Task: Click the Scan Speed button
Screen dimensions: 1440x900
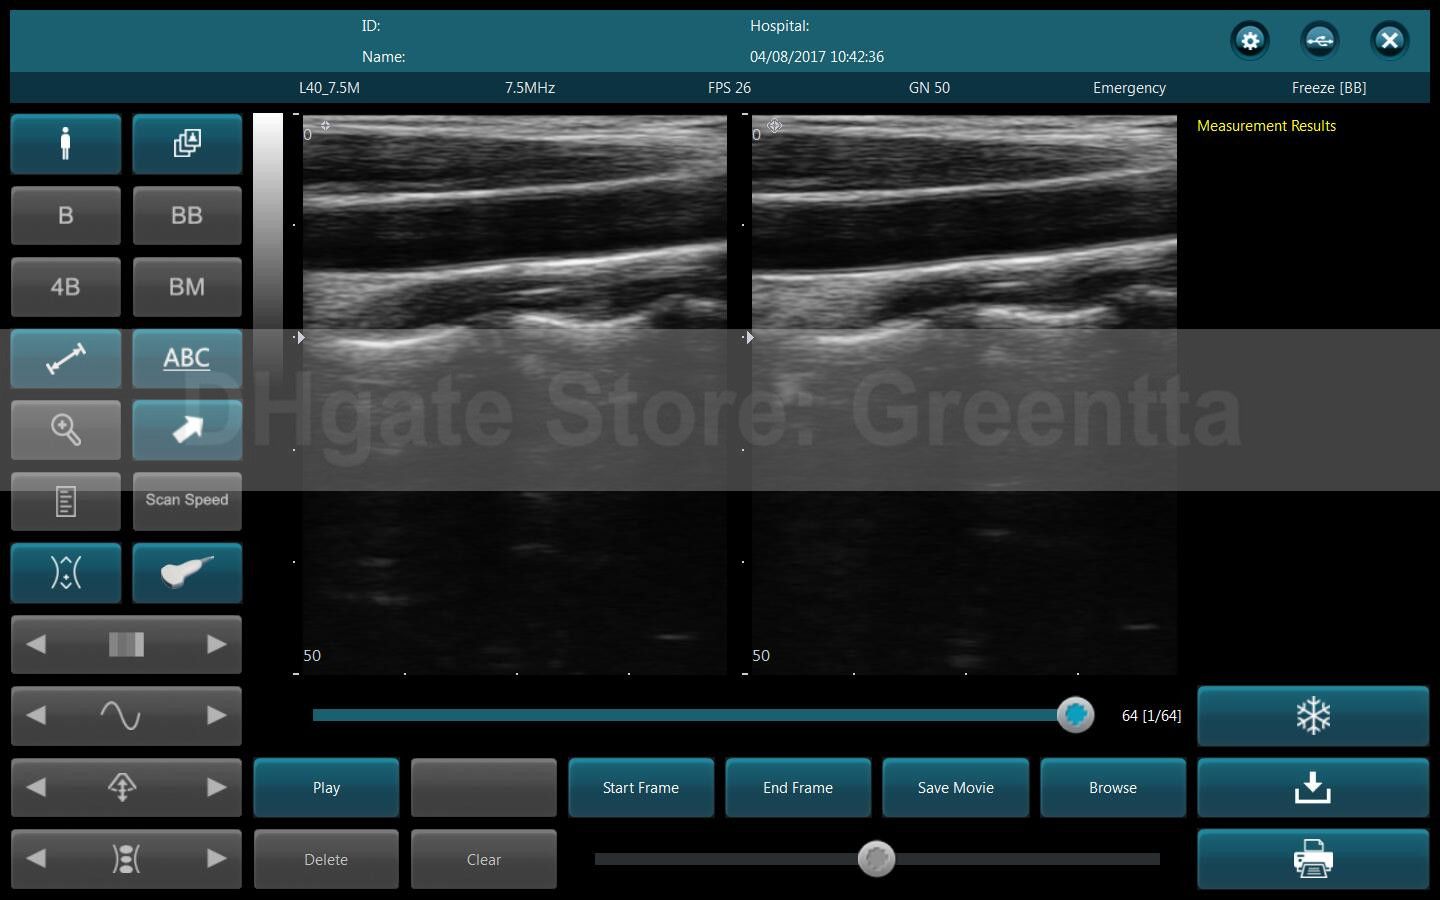Action: coord(187,501)
